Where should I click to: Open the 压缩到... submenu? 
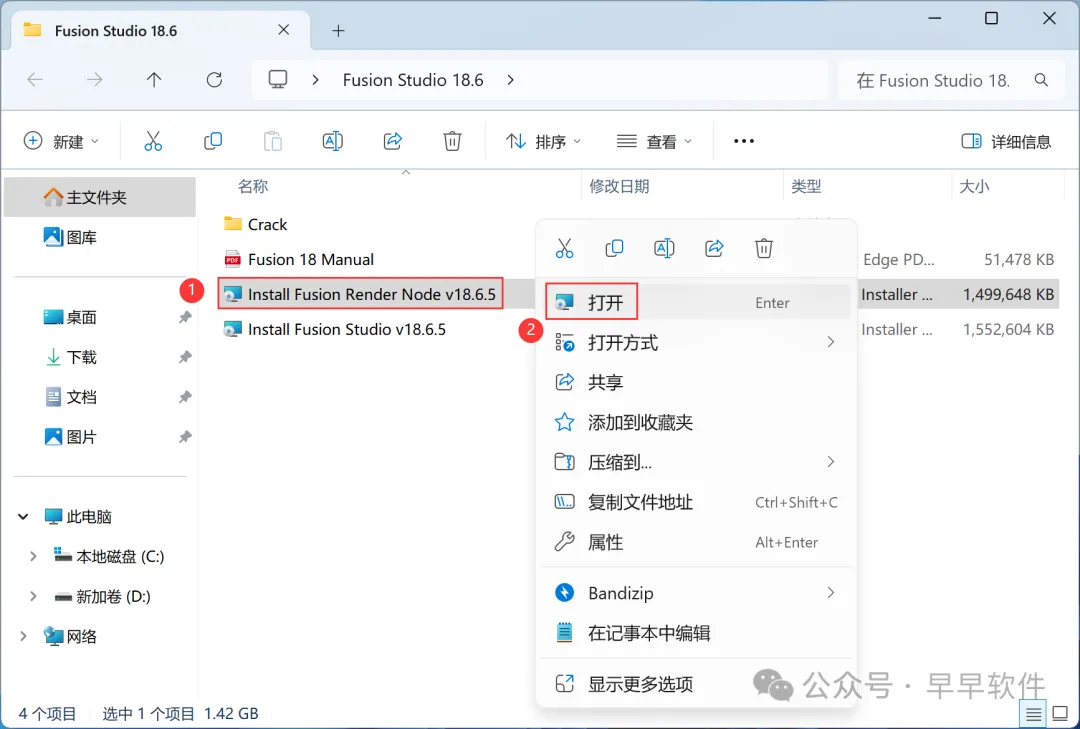pos(696,462)
